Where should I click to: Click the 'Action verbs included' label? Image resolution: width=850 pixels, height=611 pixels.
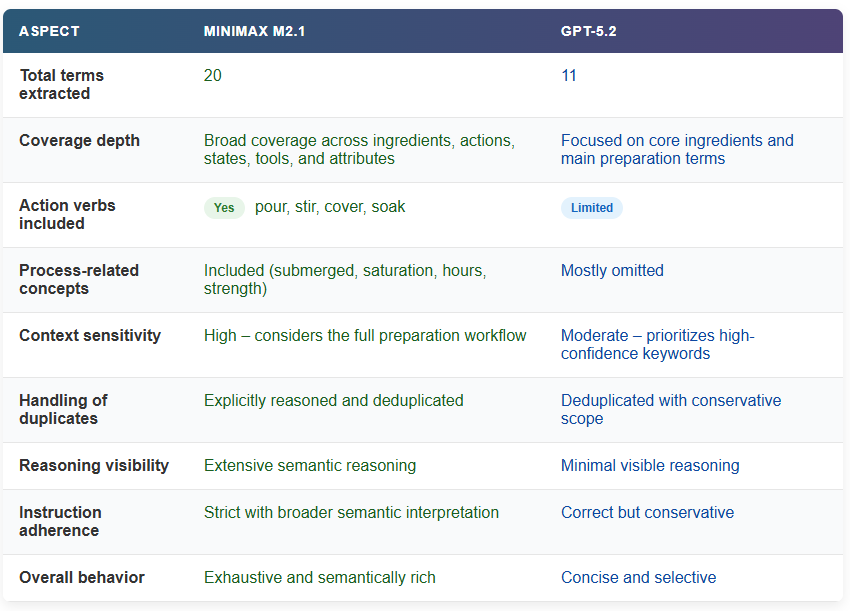[67, 214]
